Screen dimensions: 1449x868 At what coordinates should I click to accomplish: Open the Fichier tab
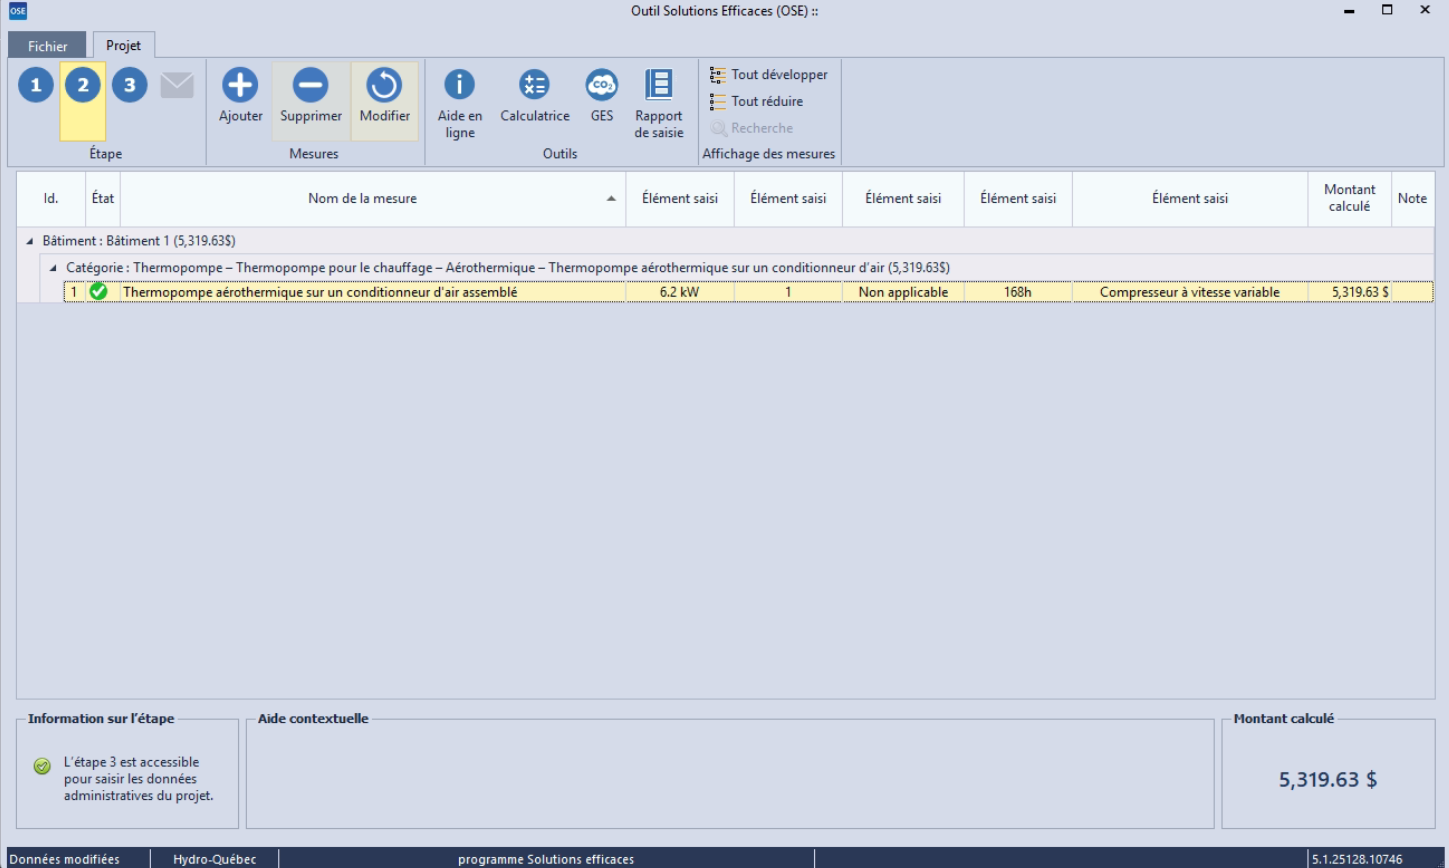(x=48, y=46)
